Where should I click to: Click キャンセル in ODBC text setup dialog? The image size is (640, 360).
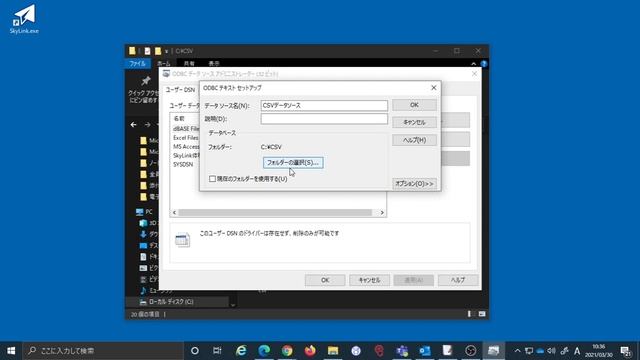[414, 122]
